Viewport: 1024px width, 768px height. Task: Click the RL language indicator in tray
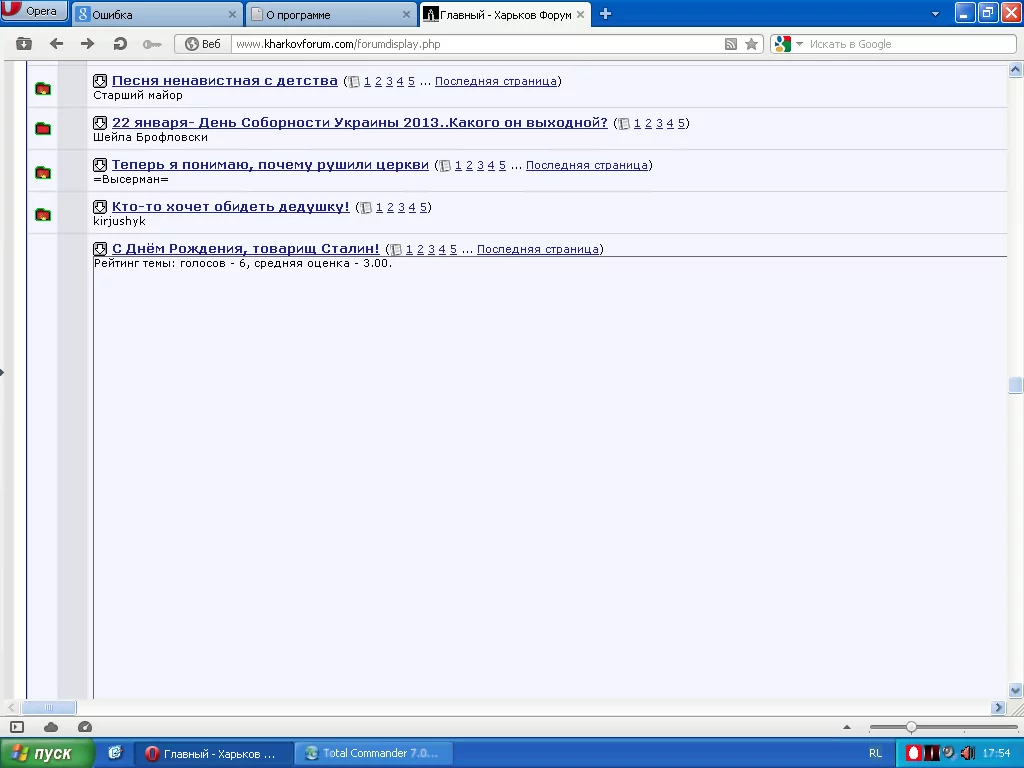(875, 754)
